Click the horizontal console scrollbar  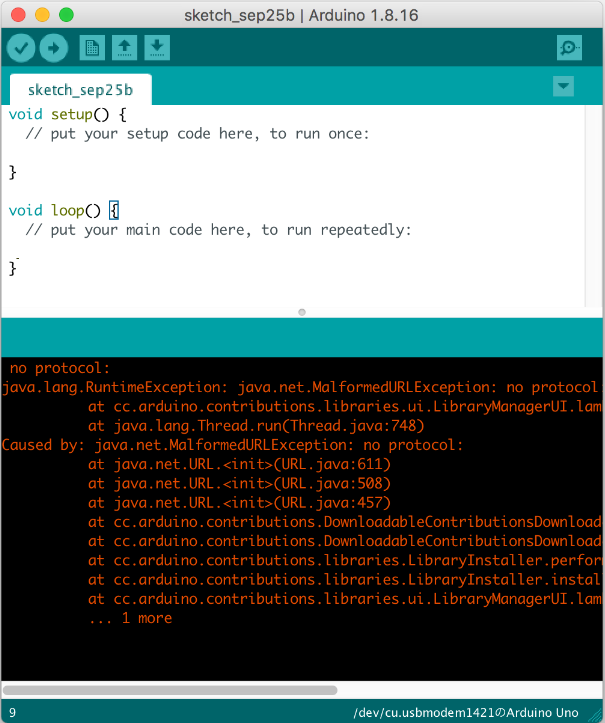pyautogui.click(x=170, y=690)
